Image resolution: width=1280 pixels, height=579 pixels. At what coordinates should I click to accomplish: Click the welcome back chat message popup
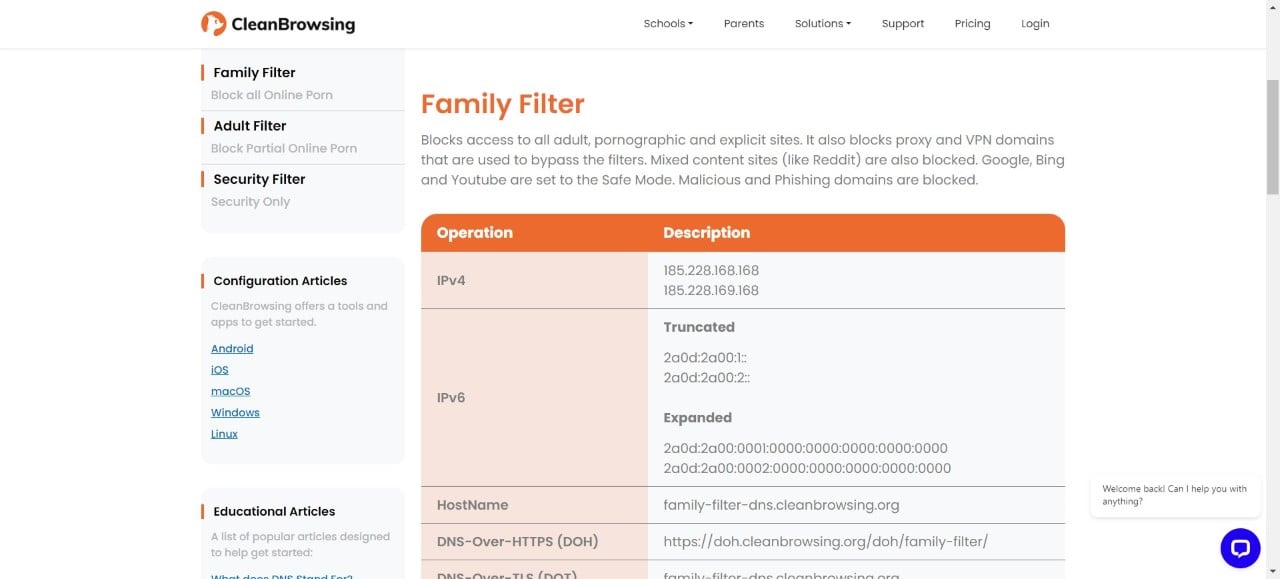pos(1174,495)
